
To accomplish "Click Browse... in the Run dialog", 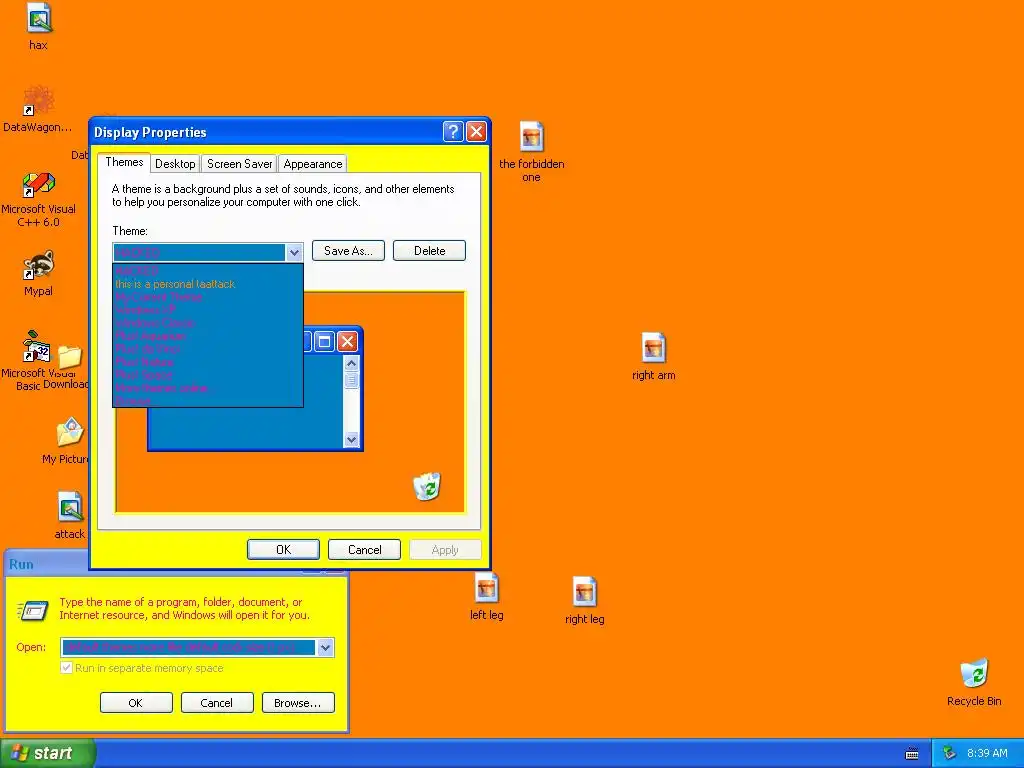I will point(298,703).
